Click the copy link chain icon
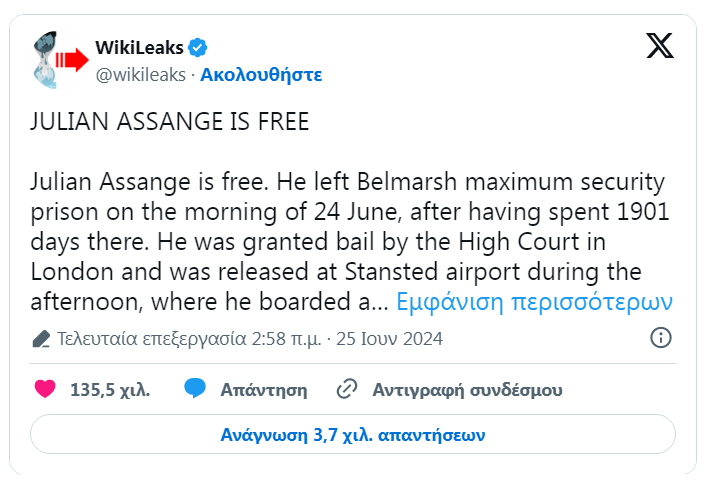Viewport: 710px width, 482px height. (x=347, y=389)
